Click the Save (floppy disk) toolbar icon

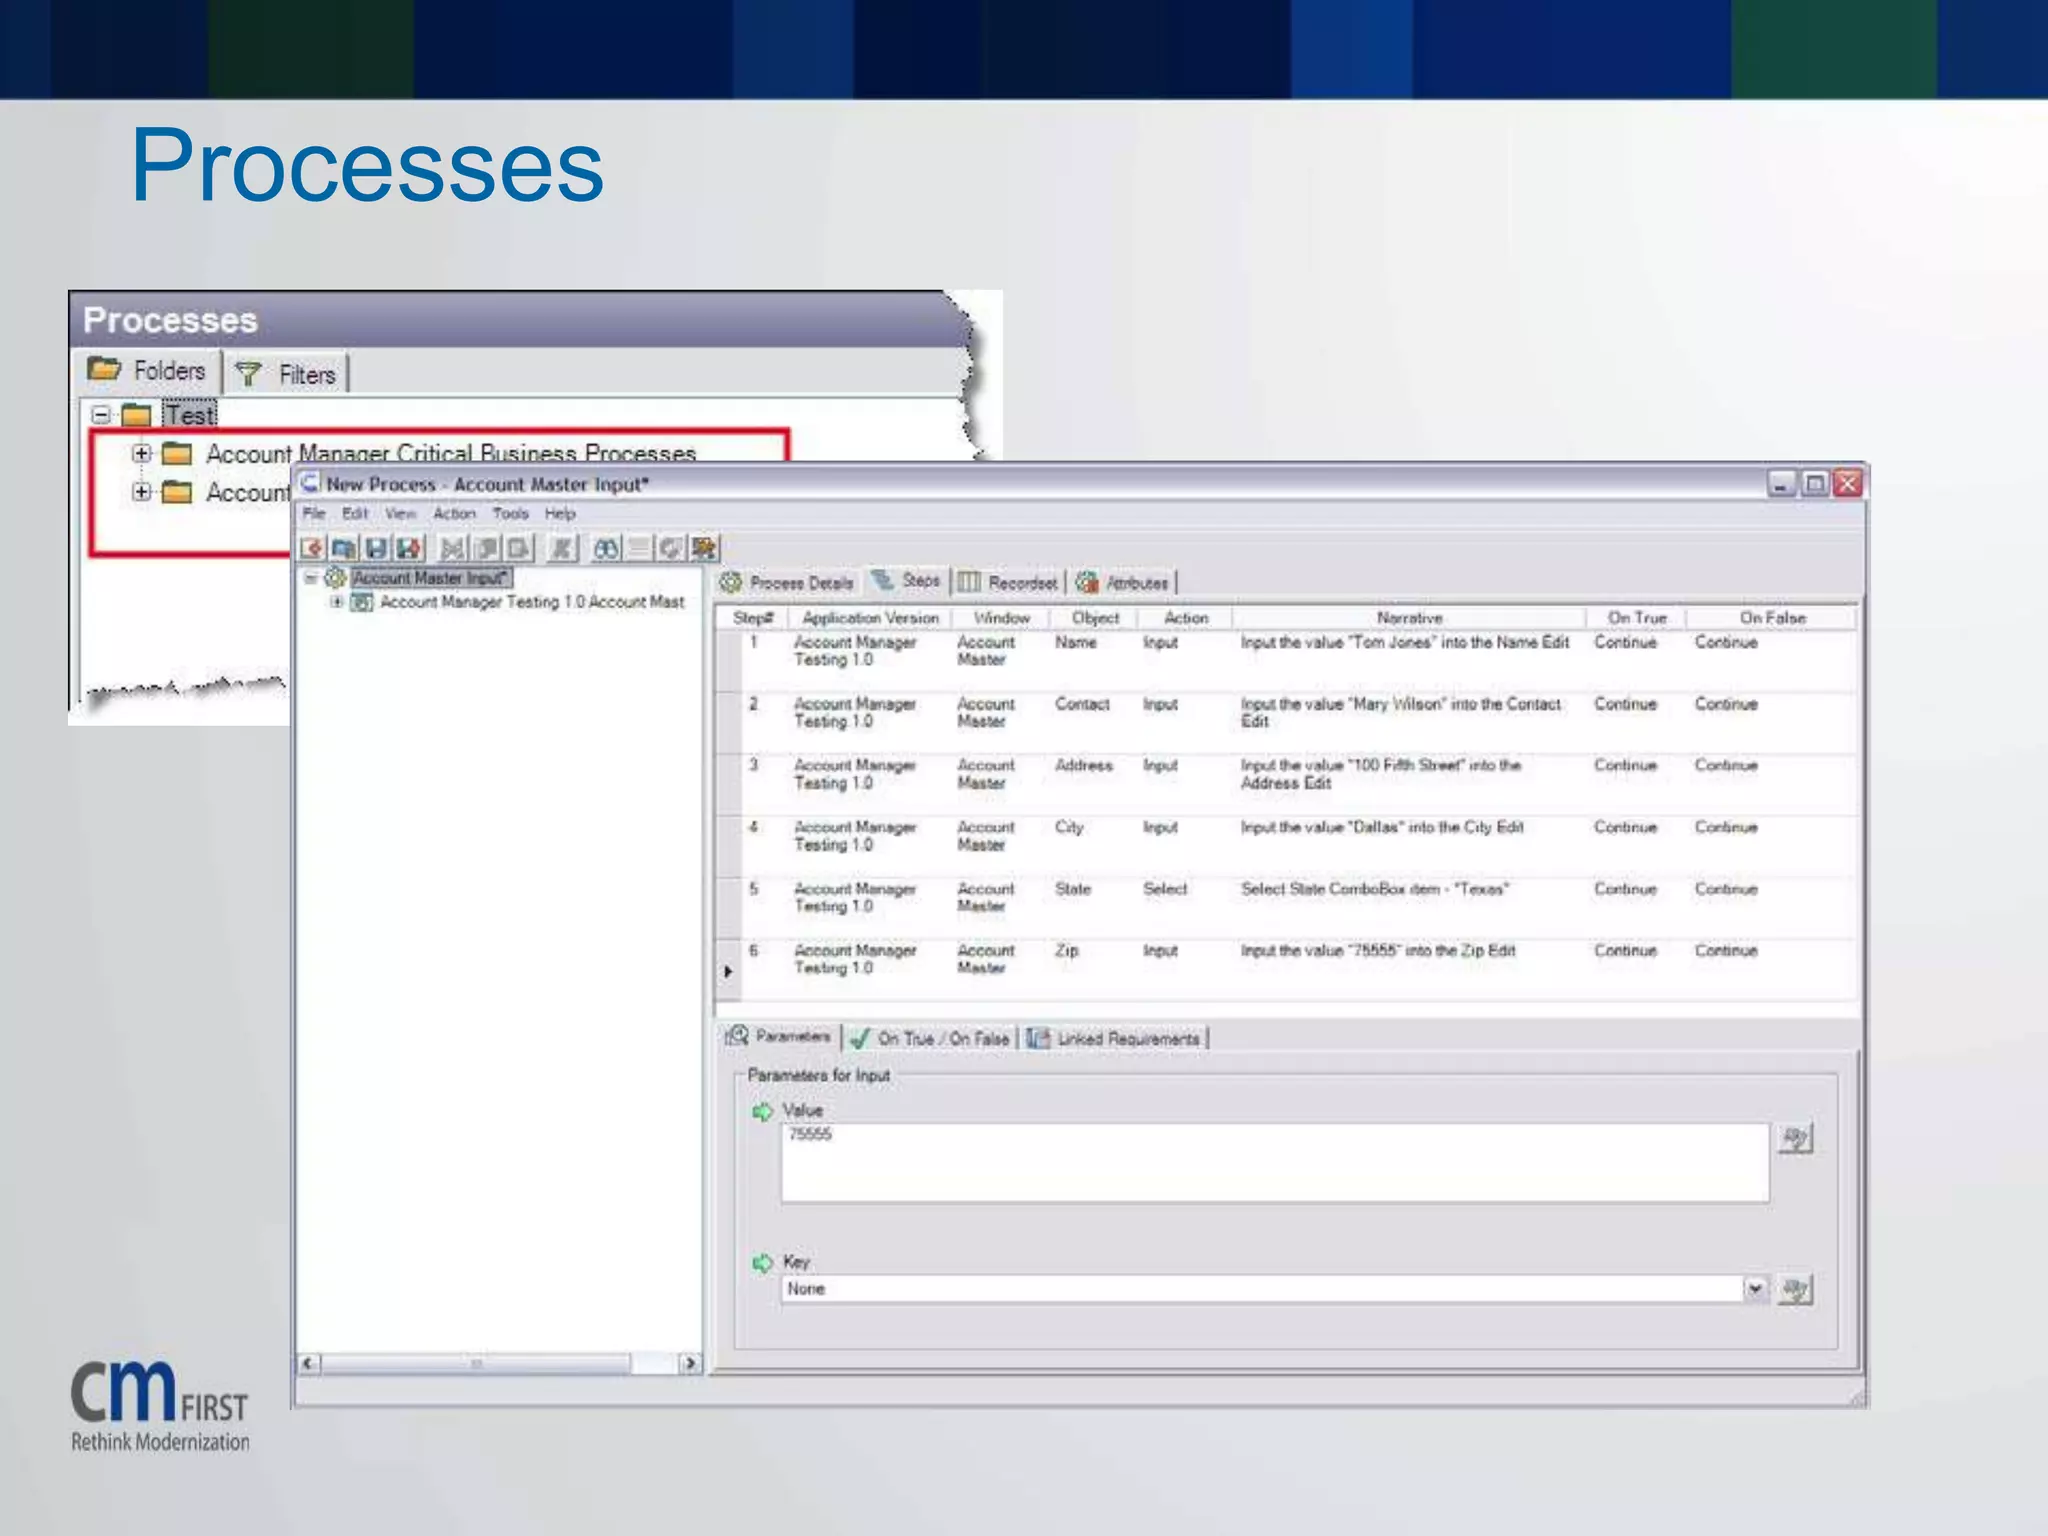coord(376,548)
